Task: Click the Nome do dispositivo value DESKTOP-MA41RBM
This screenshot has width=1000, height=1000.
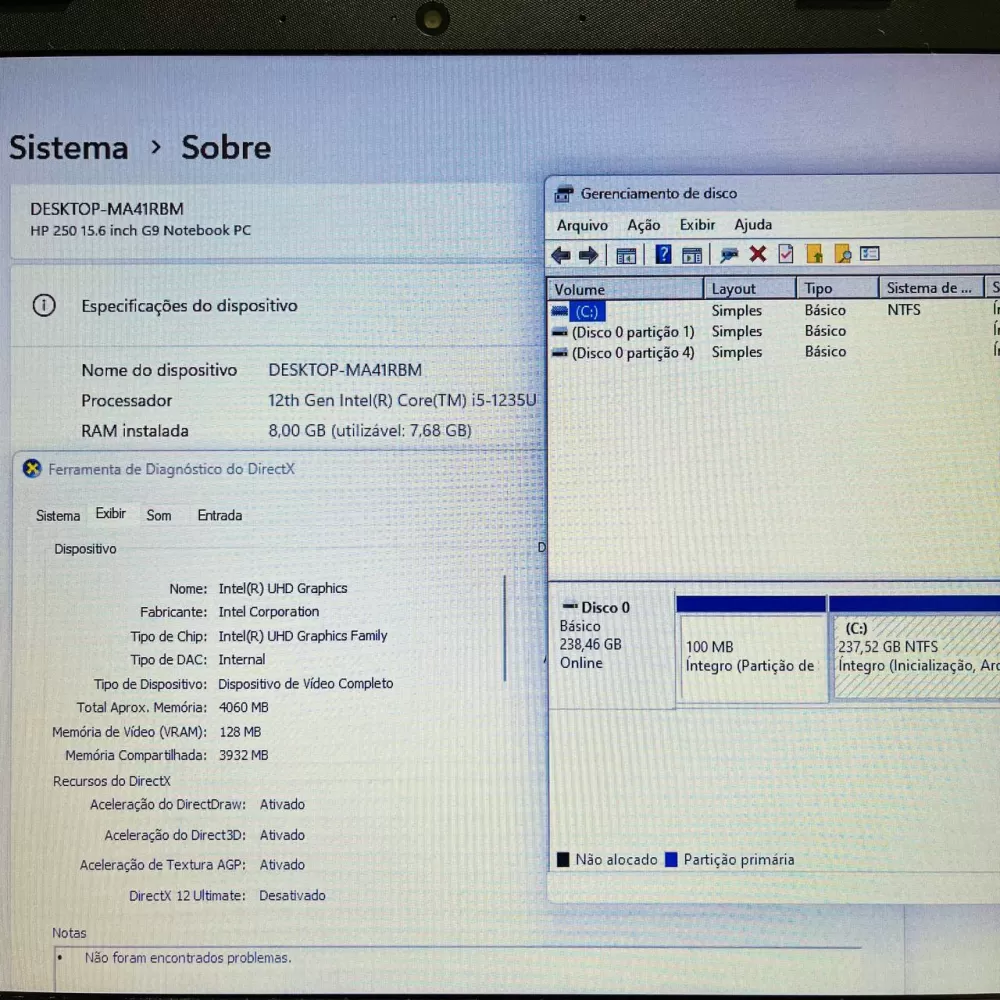Action: (345, 370)
